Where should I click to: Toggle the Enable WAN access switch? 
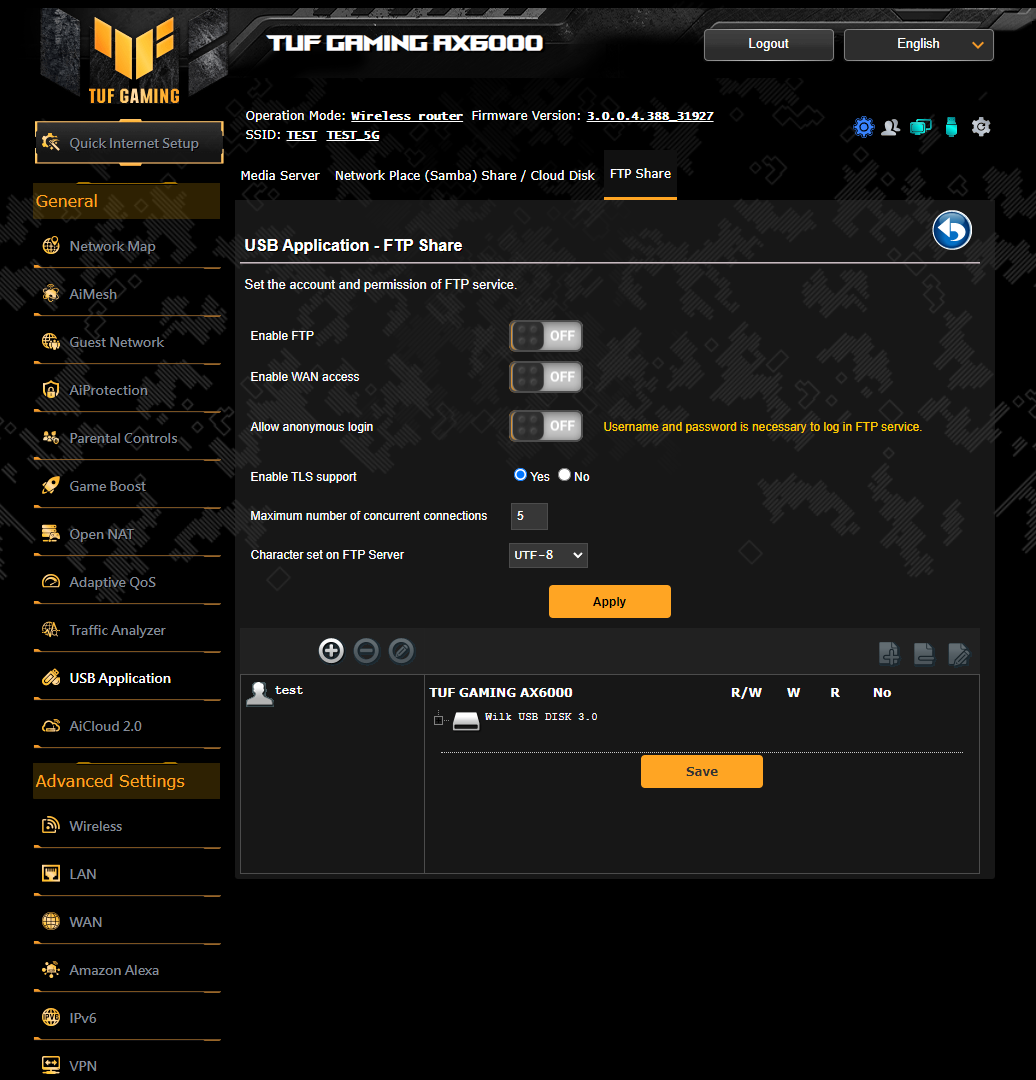[546, 377]
